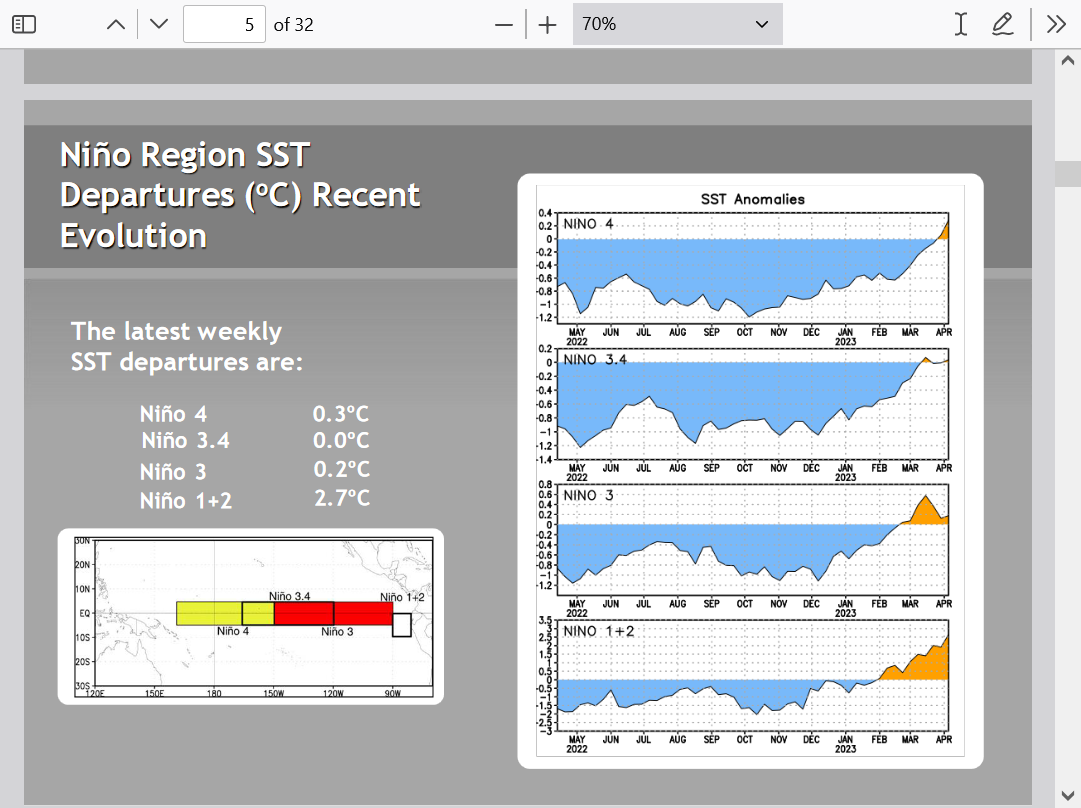Zoom out with the minus button
Screen dimensions: 1081x808
(x=504, y=24)
